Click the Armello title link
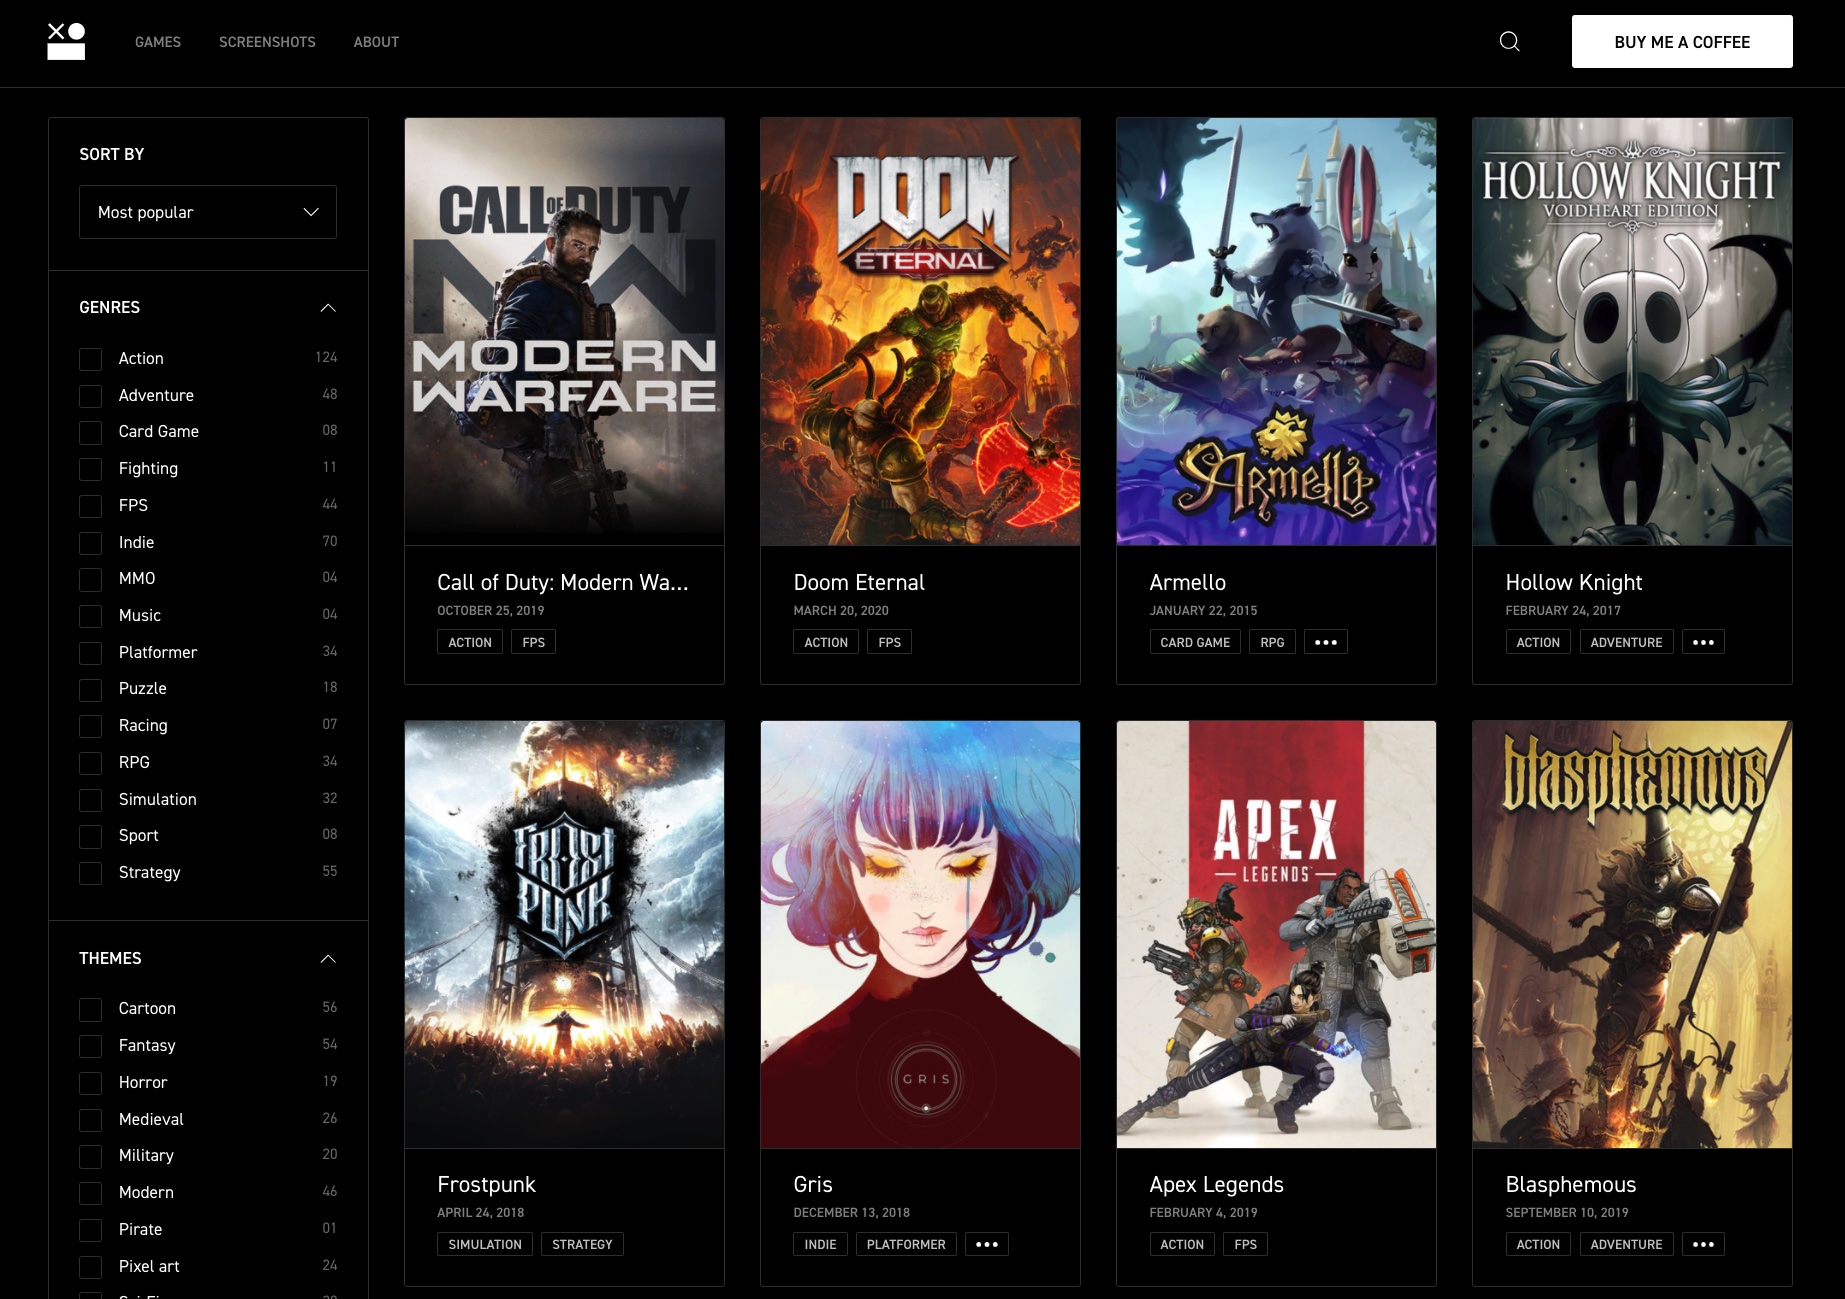 (1187, 582)
